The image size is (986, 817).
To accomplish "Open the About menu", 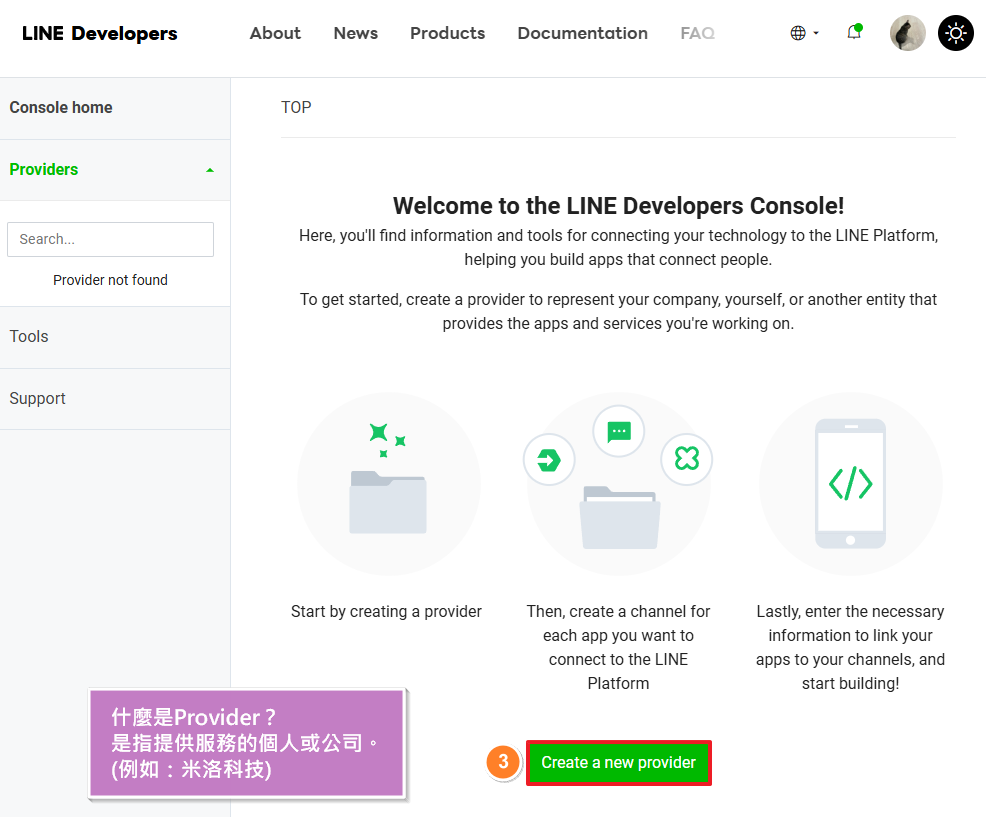I will (275, 33).
